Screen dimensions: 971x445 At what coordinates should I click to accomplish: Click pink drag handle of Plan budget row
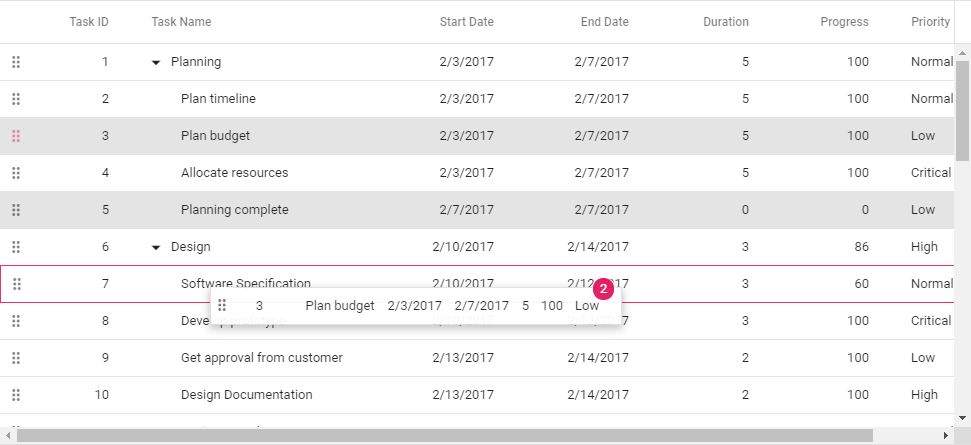[x=16, y=136]
